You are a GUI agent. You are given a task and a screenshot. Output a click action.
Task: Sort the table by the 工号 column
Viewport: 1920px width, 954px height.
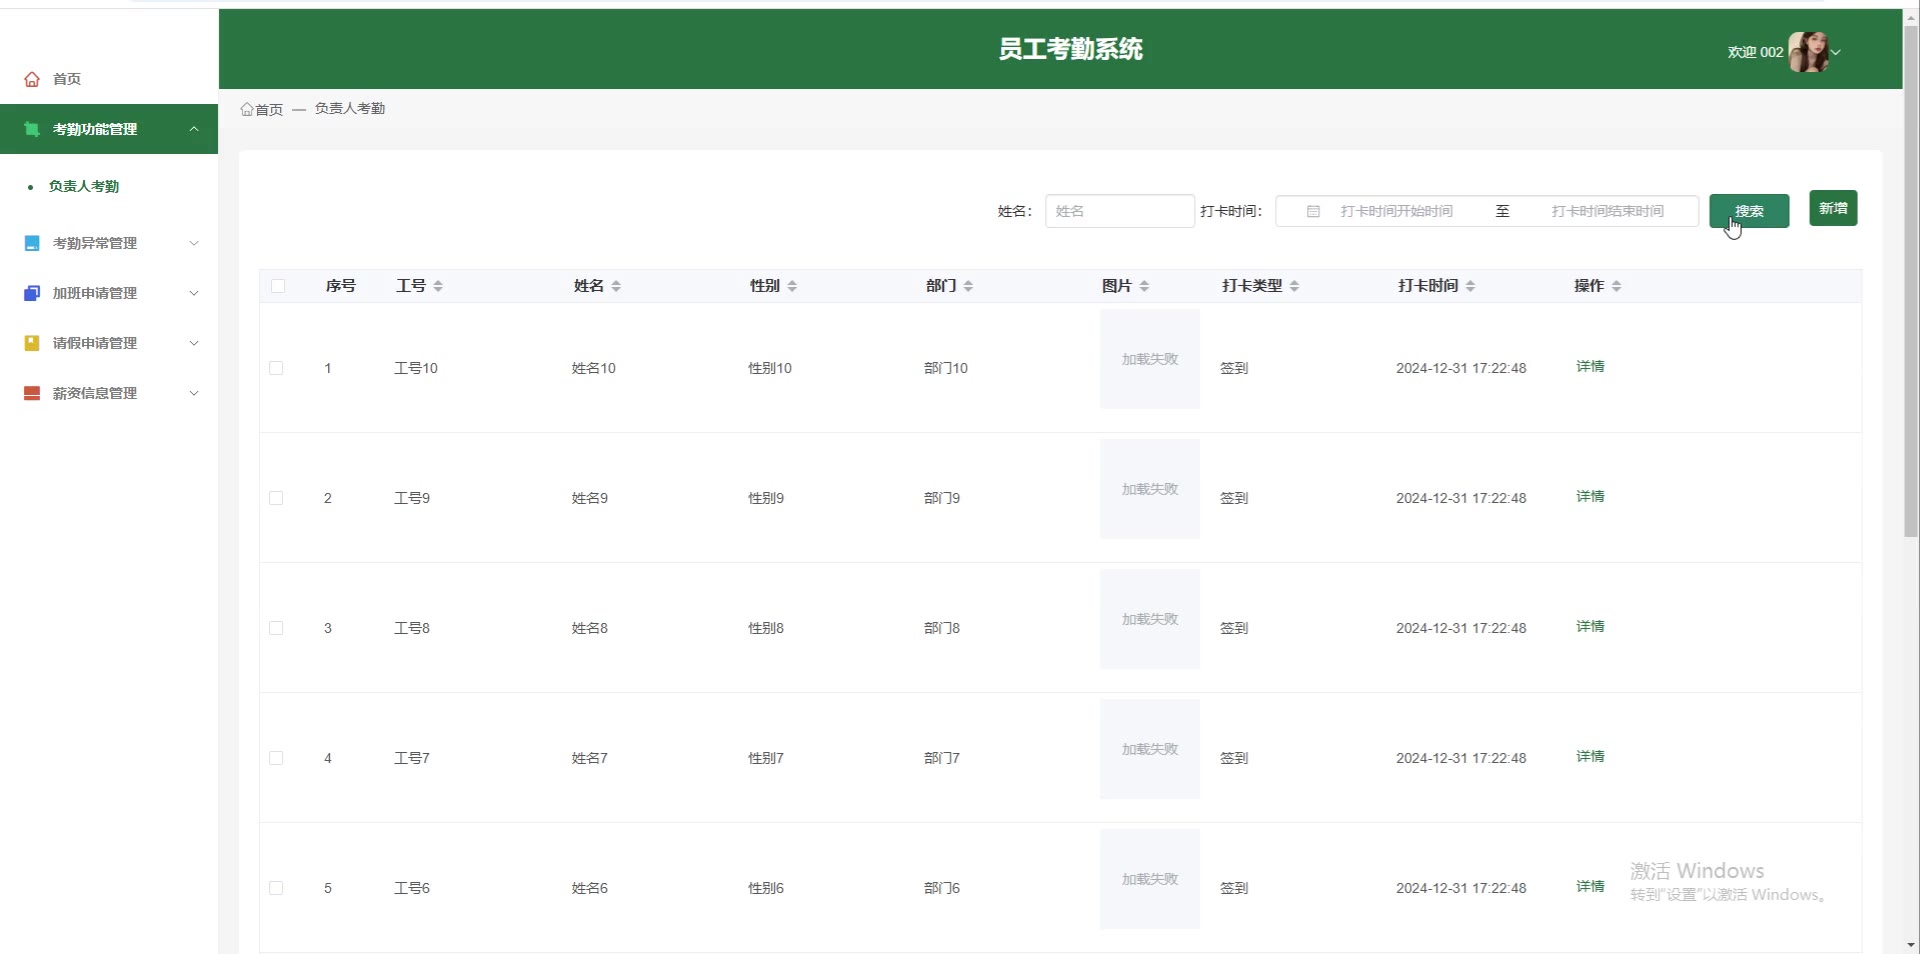(x=438, y=286)
